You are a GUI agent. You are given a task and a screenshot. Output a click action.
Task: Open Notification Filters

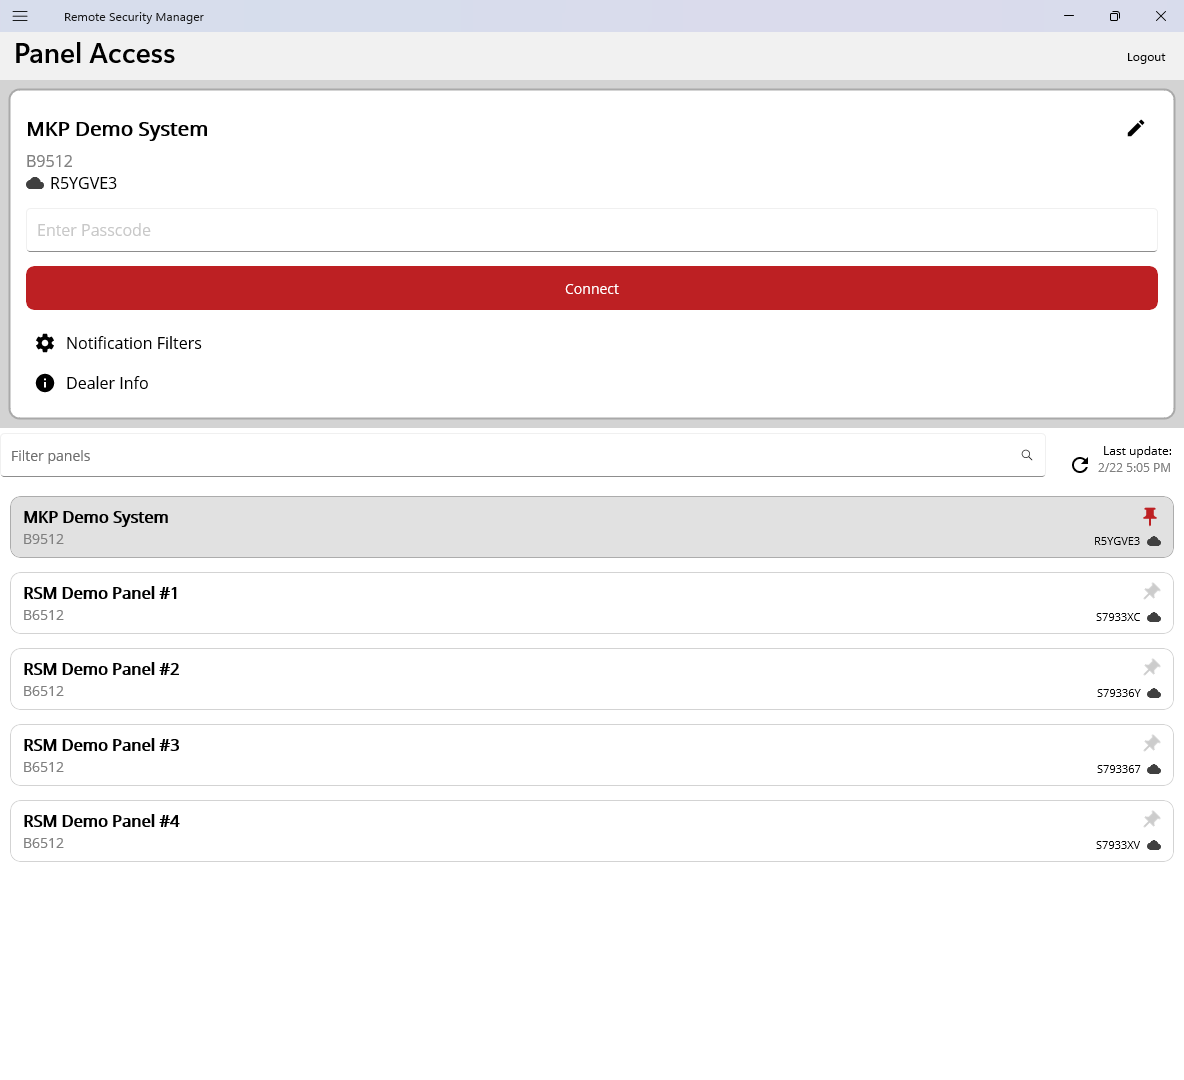(134, 343)
